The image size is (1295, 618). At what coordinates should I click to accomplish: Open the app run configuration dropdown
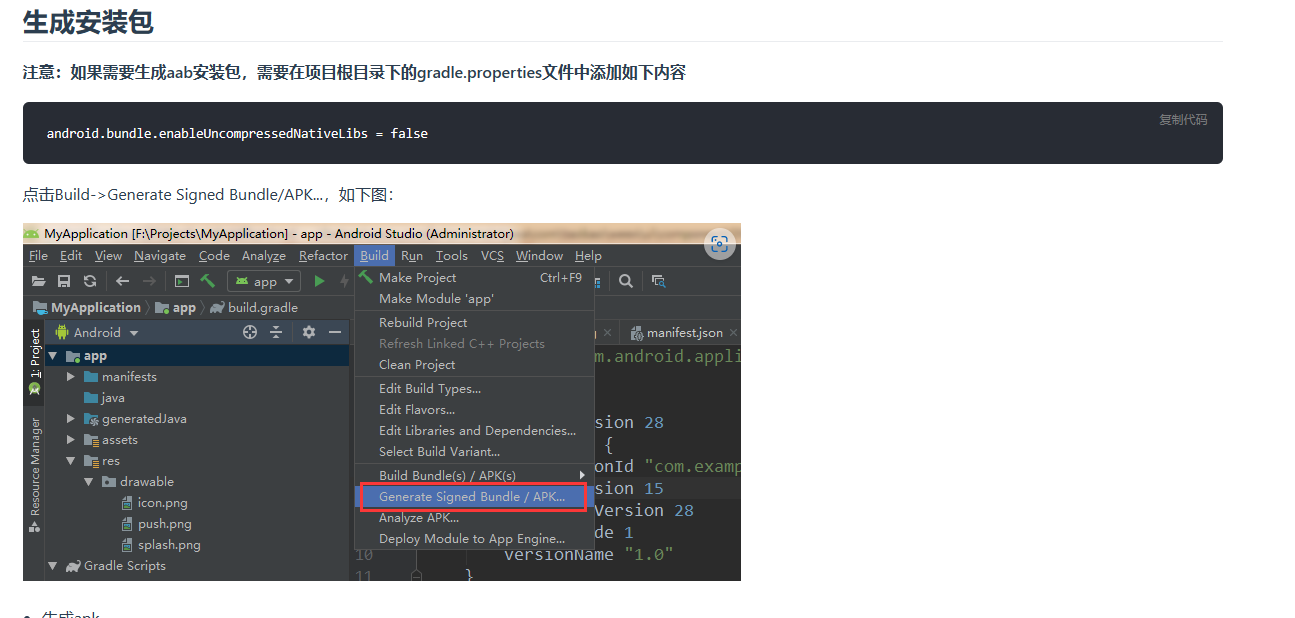(263, 281)
